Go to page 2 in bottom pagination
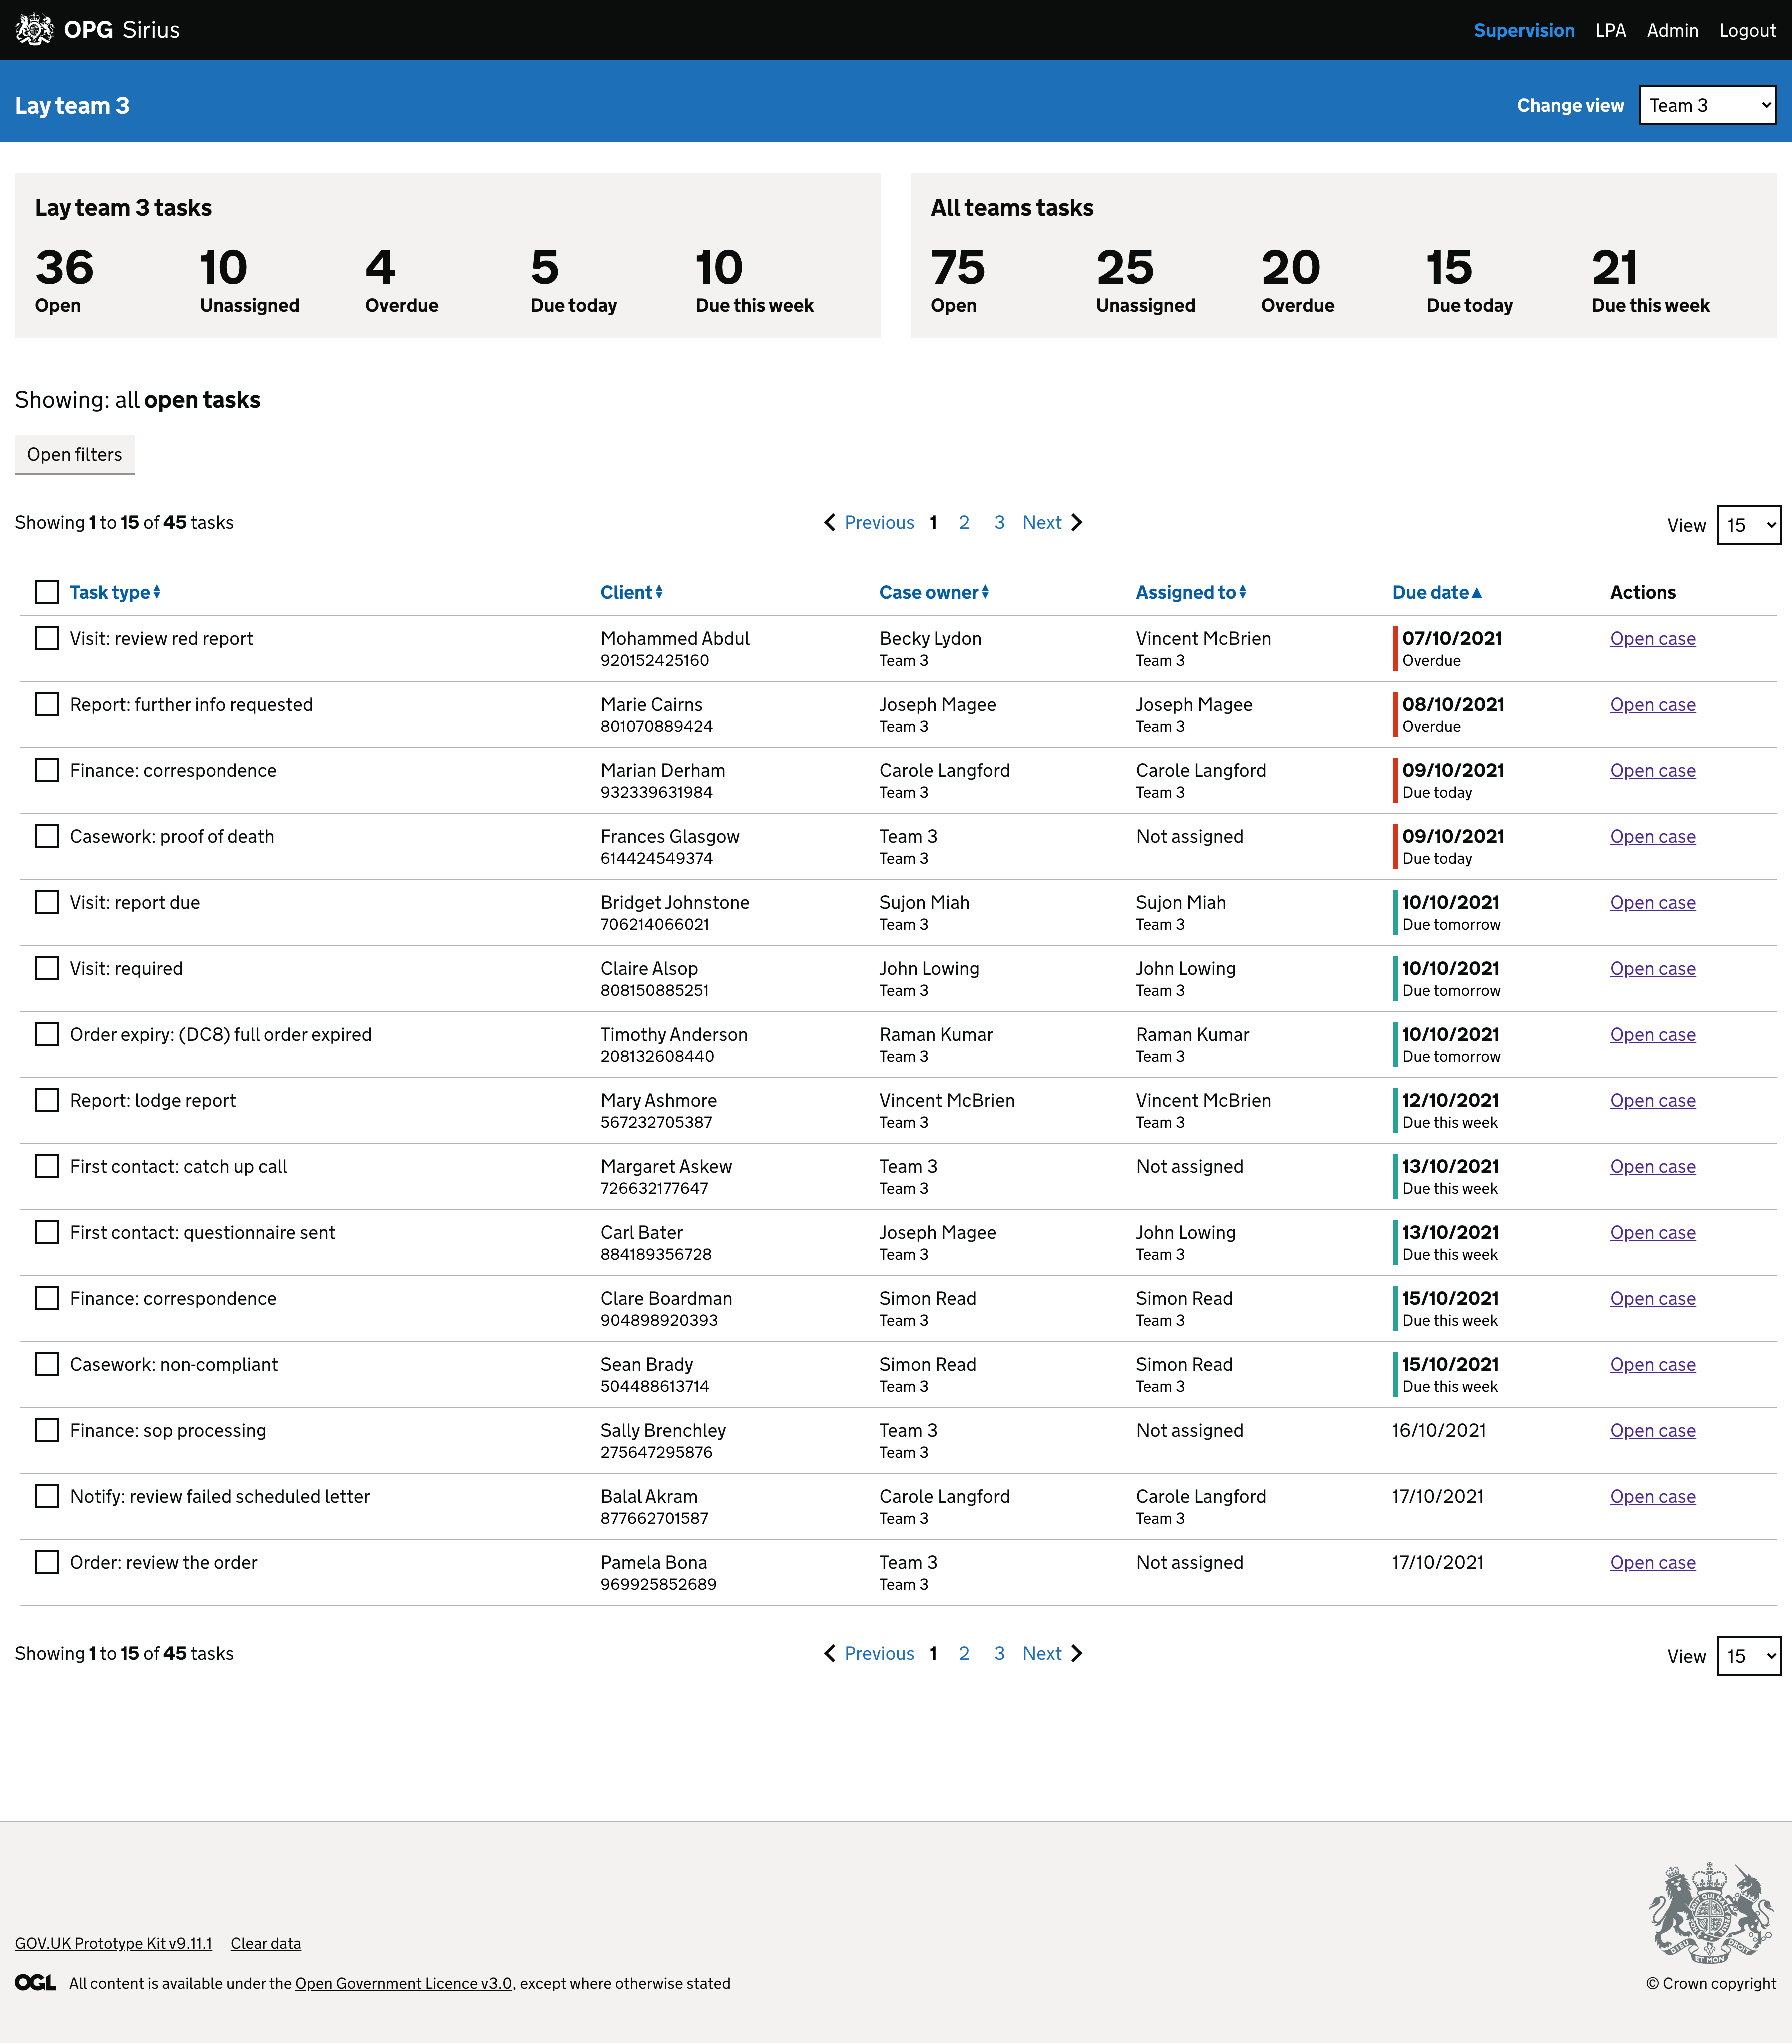The height and width of the screenshot is (2044, 1792). tap(964, 1654)
